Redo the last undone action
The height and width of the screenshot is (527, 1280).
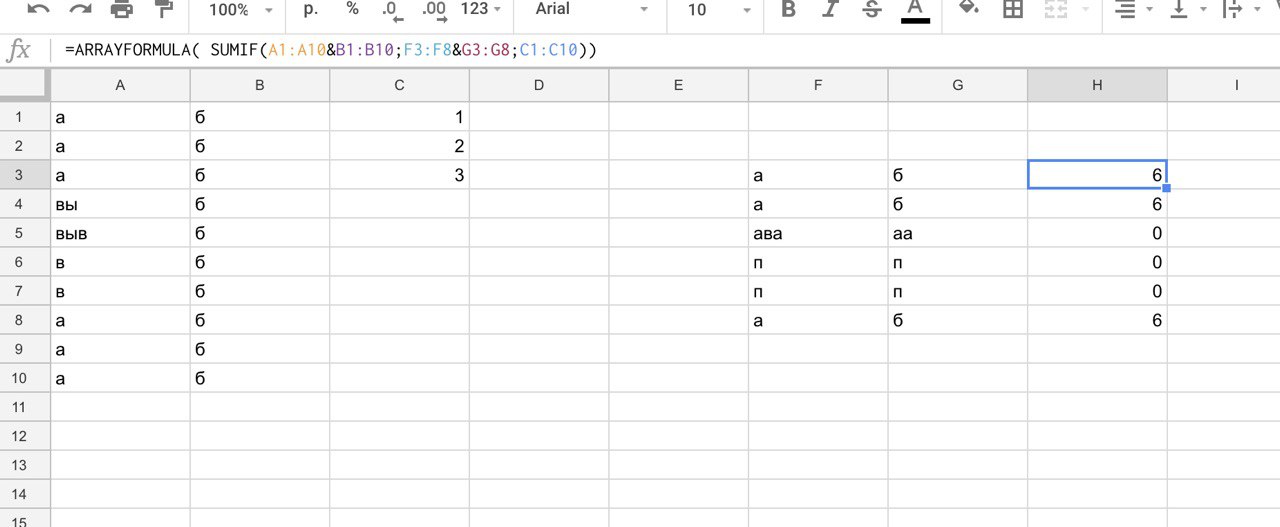click(79, 9)
